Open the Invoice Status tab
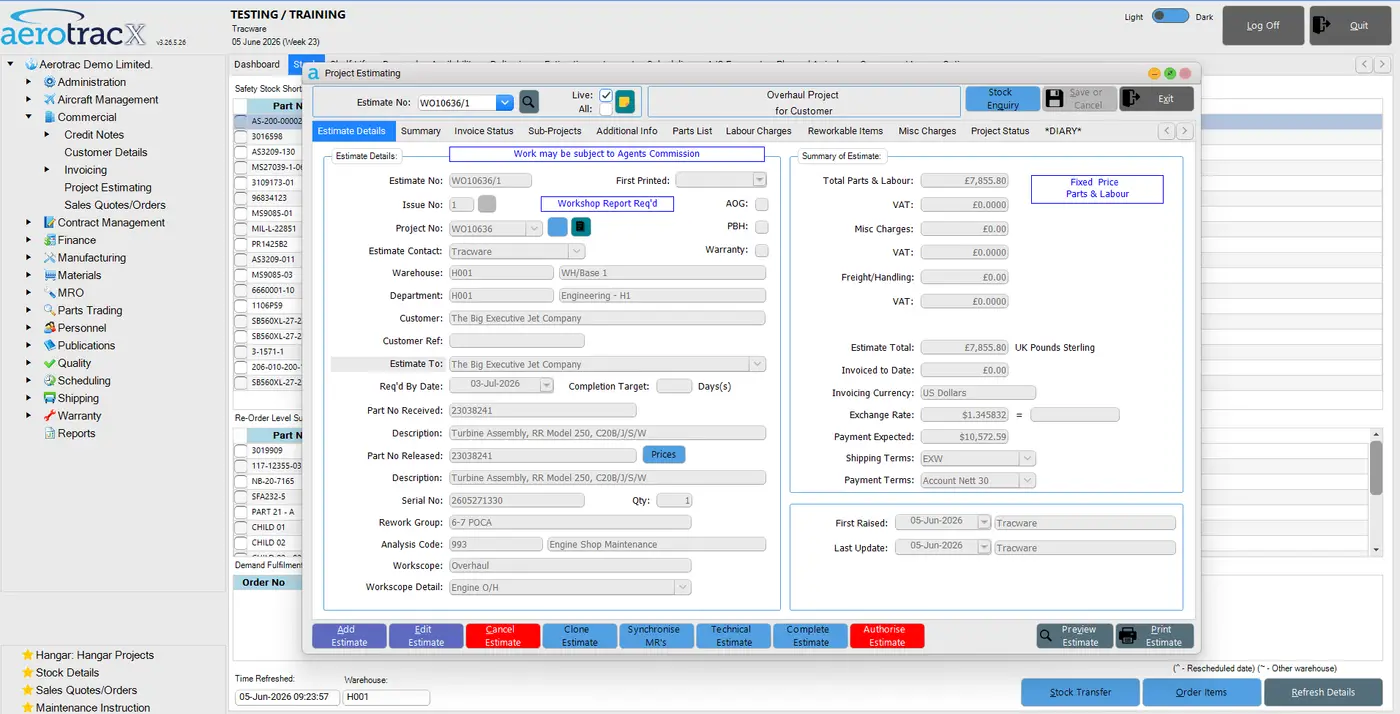 tap(484, 131)
